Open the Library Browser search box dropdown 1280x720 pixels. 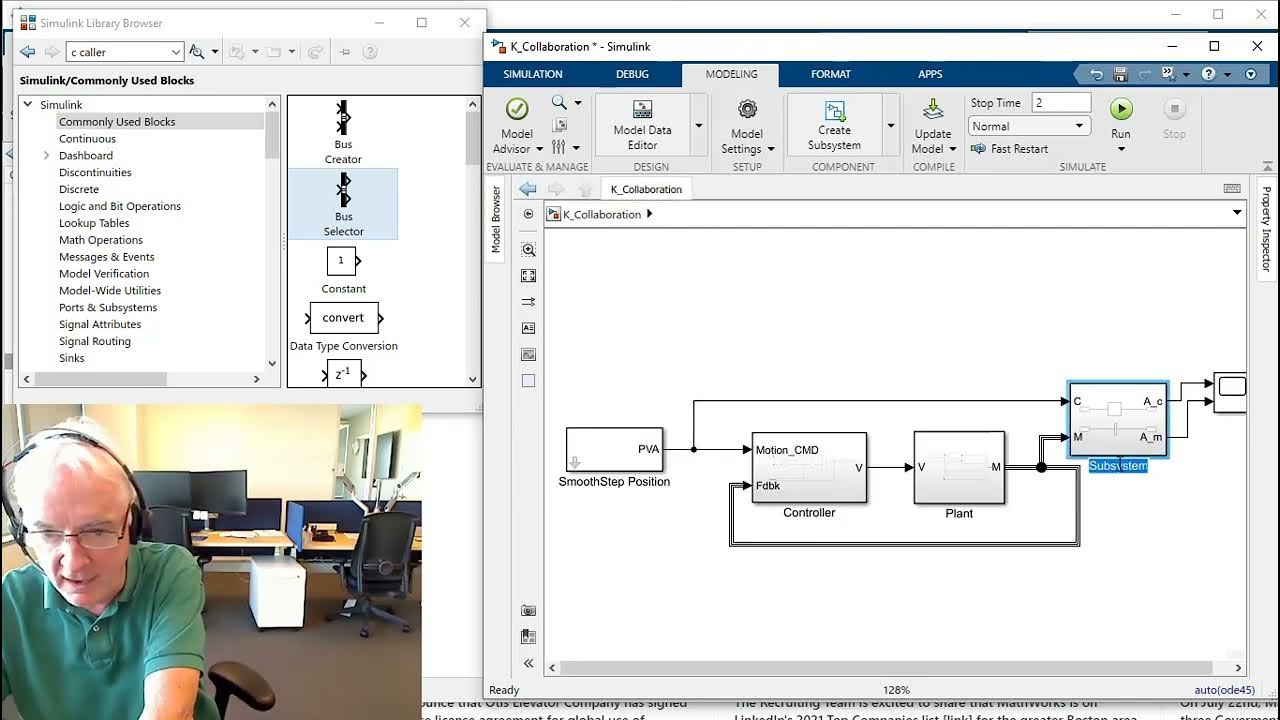176,52
